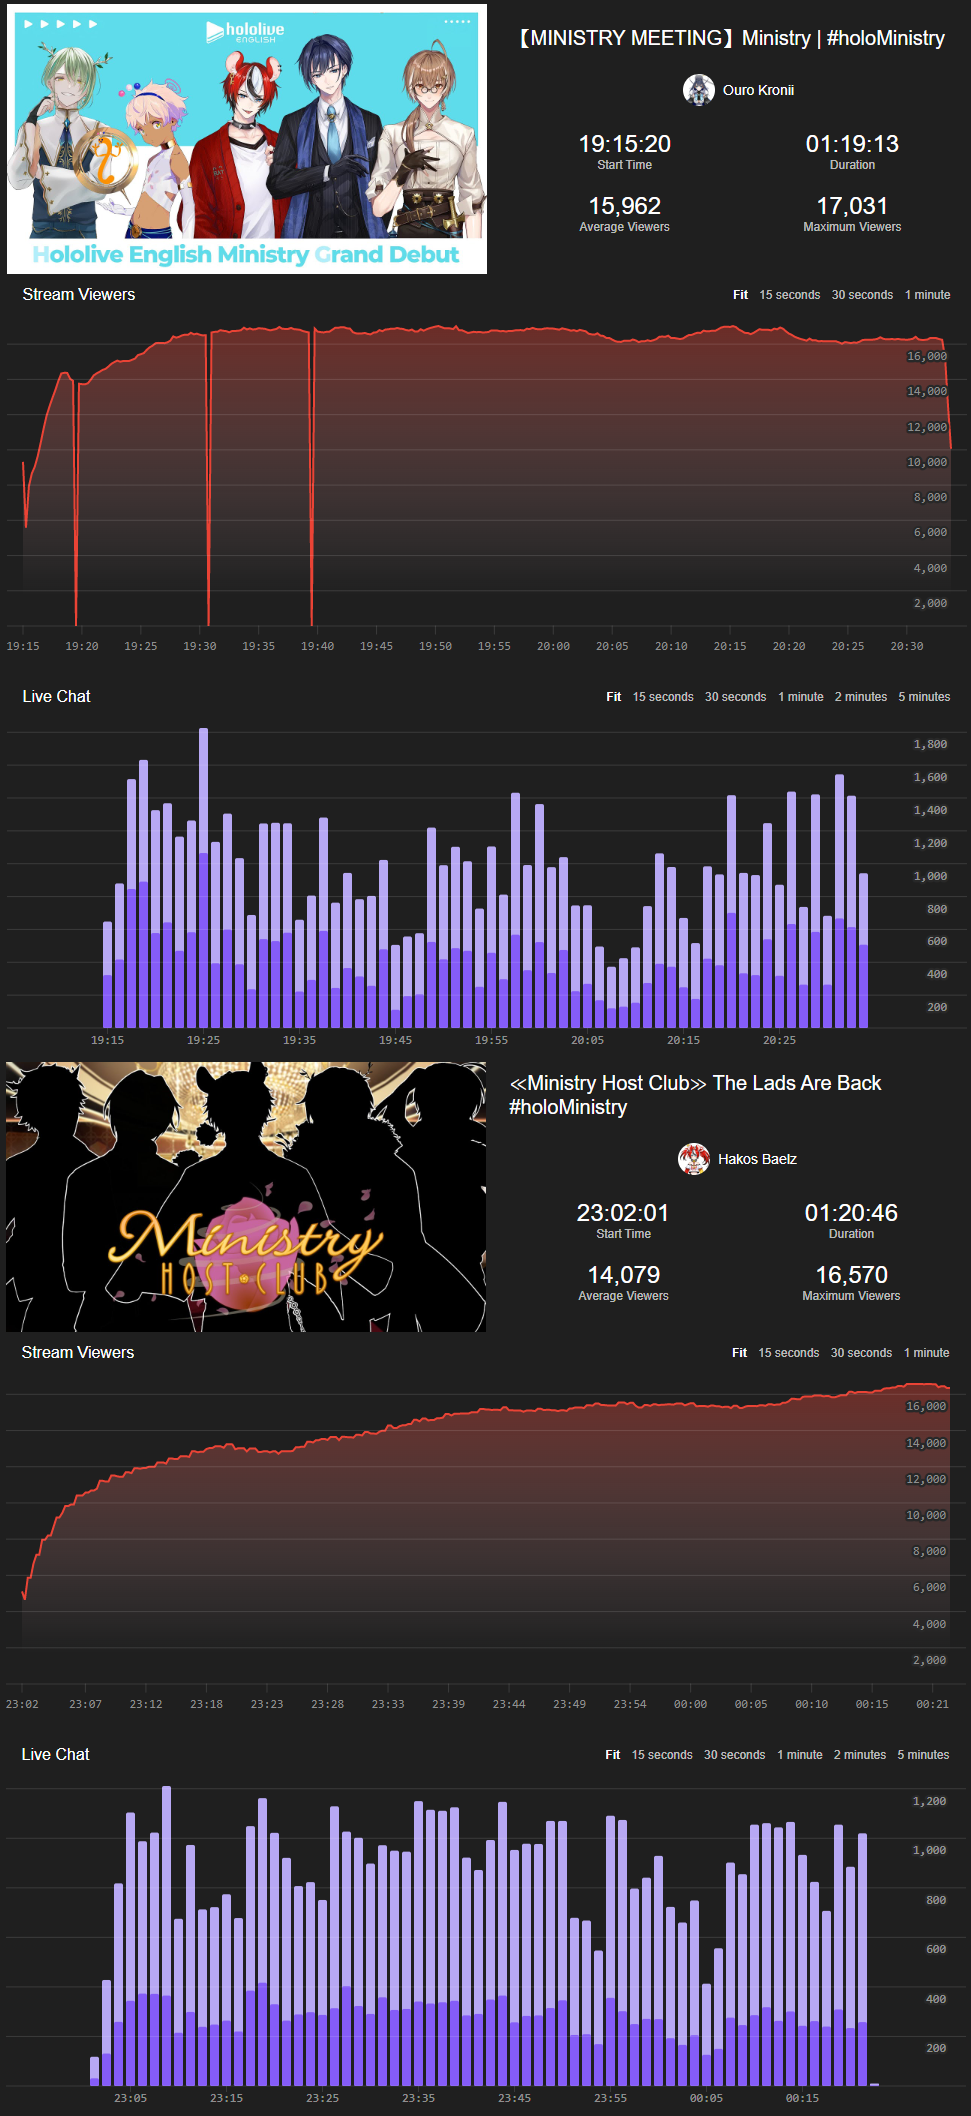The image size is (971, 2116).
Task: Open the Ministry Host Club stream thumbnail
Action: (246, 1197)
